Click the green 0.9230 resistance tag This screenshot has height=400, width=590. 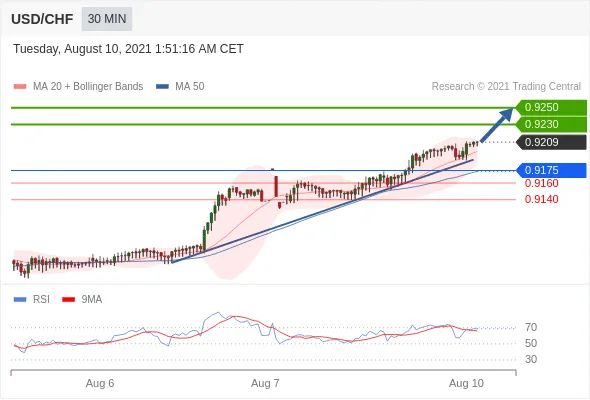(551, 124)
